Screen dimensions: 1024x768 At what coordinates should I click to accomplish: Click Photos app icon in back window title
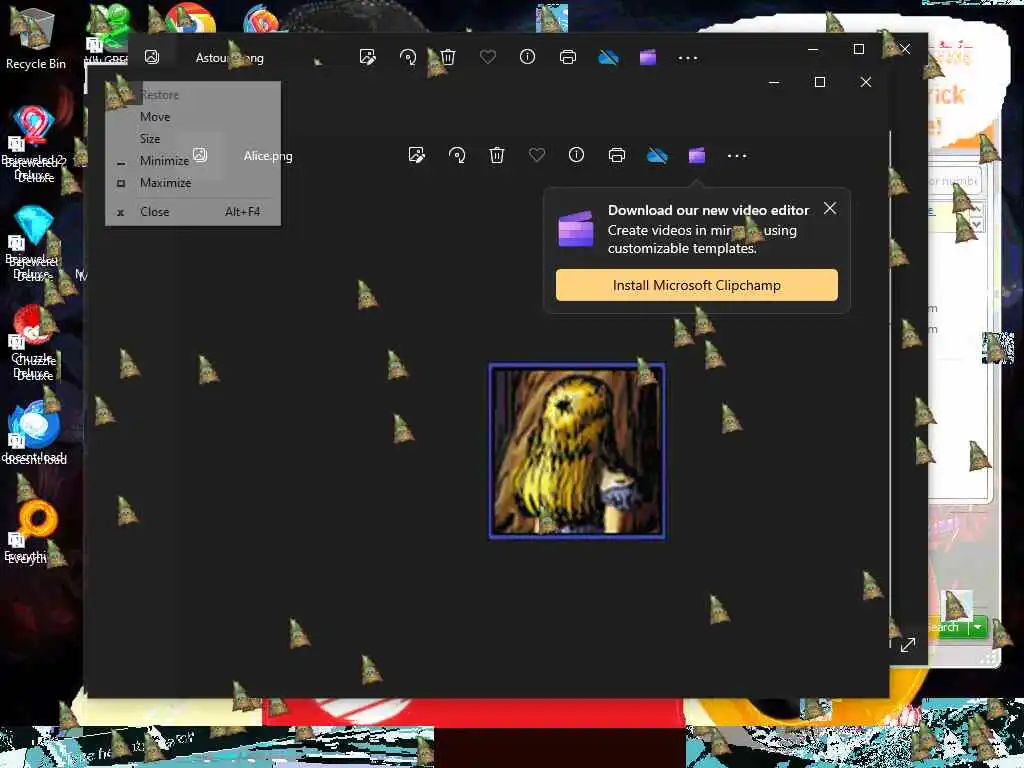(x=152, y=57)
